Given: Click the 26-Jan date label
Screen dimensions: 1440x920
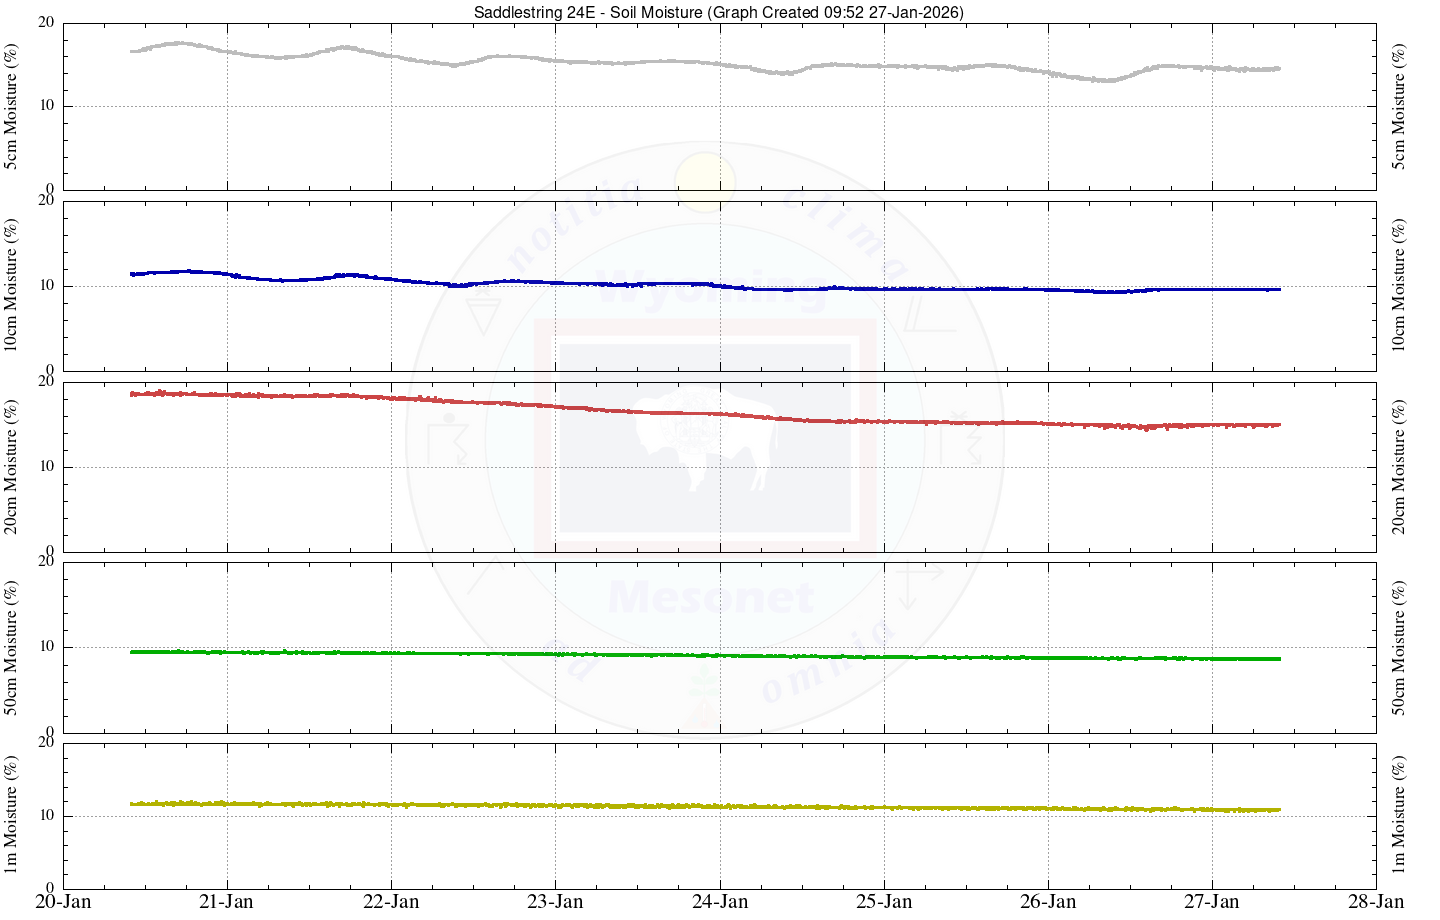Looking at the screenshot, I should pos(1048,902).
